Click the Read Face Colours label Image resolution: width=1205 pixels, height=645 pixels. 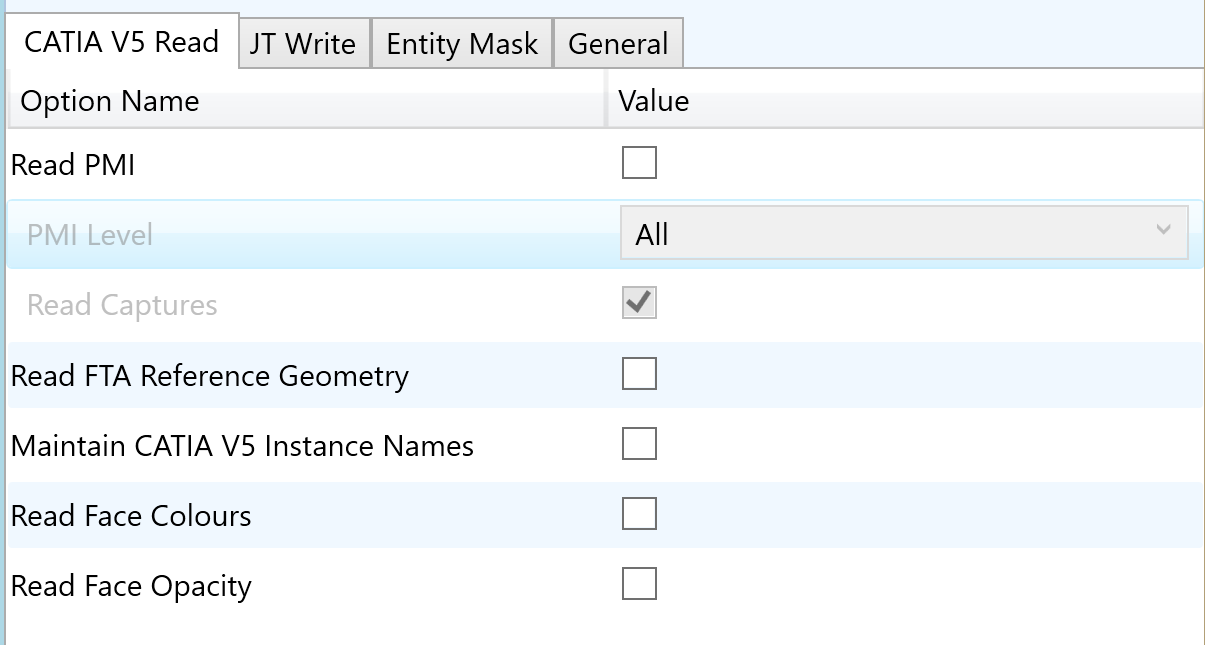coord(131,516)
